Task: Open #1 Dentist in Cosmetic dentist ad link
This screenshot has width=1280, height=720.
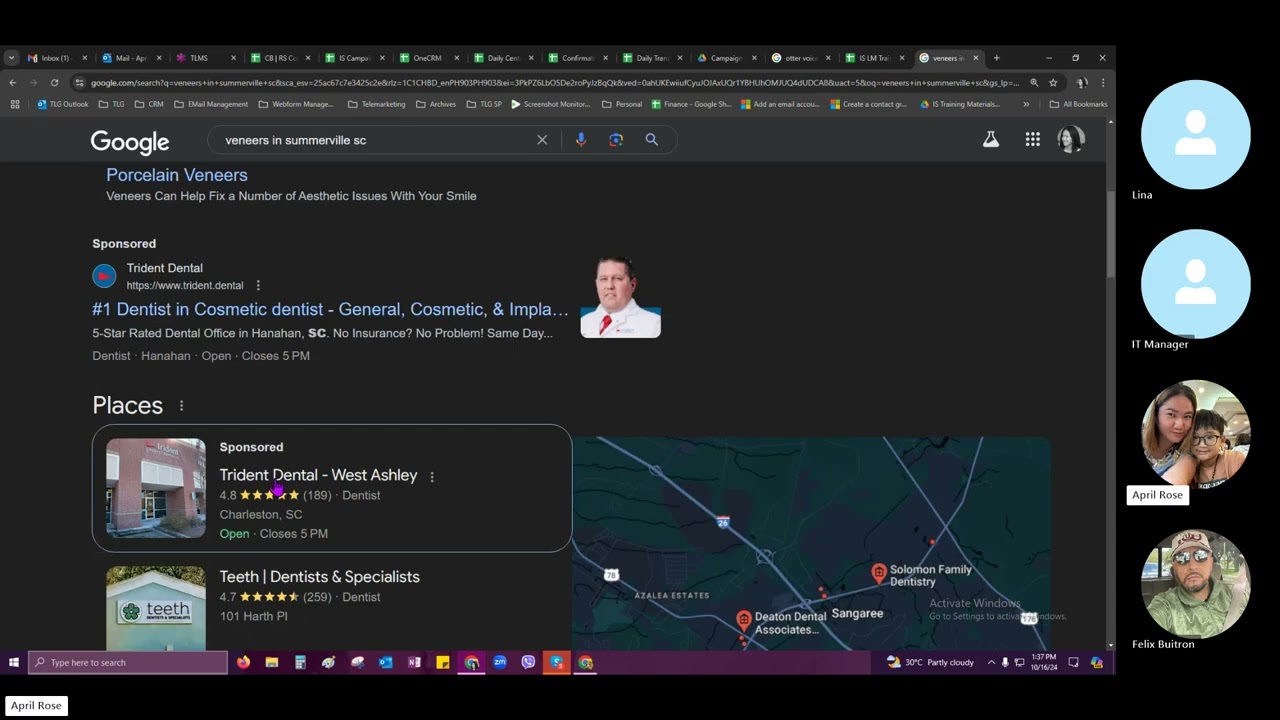Action: 330,310
